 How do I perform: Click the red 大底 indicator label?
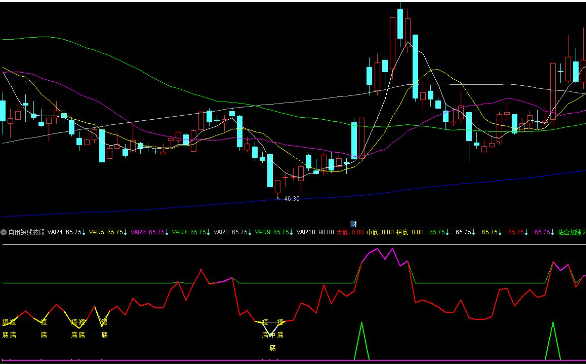click(342, 232)
